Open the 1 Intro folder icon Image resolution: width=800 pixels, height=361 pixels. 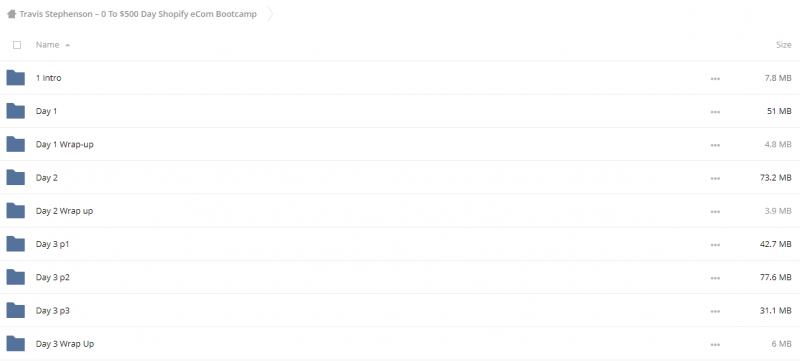click(16, 78)
